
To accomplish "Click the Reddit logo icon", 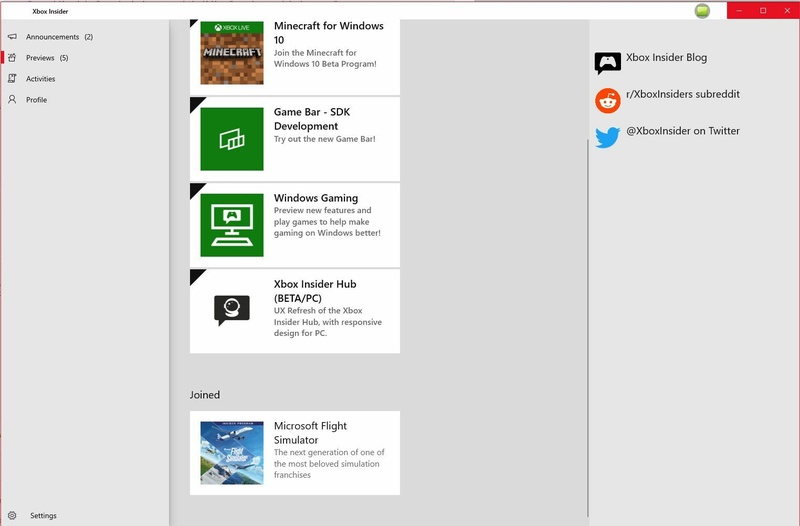I will point(608,101).
